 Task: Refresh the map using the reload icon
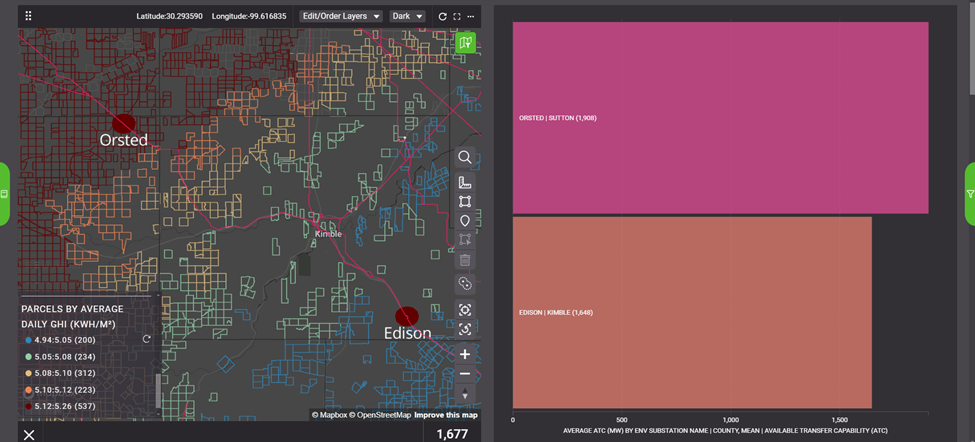coord(442,17)
